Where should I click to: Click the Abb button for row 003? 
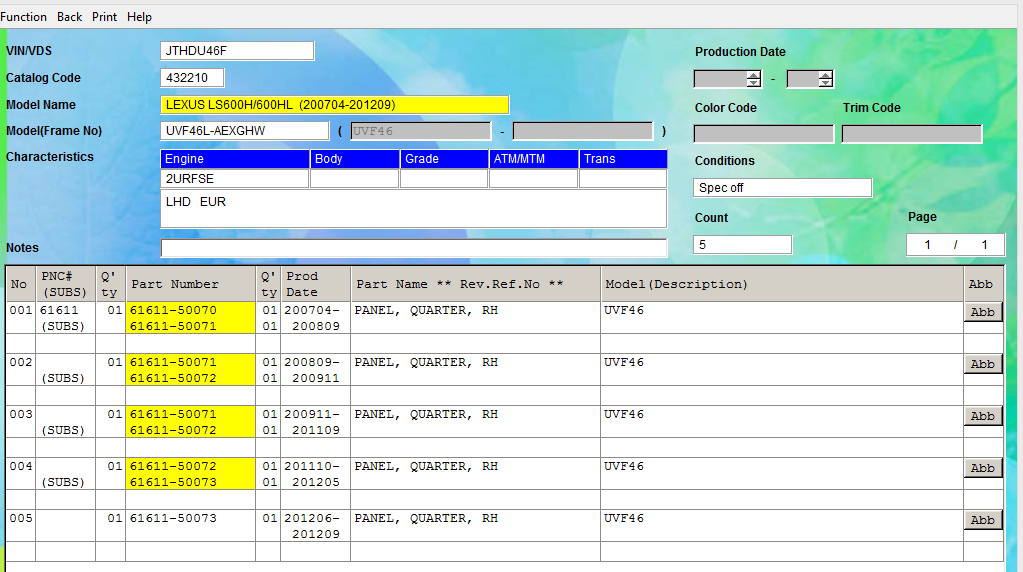click(x=983, y=416)
